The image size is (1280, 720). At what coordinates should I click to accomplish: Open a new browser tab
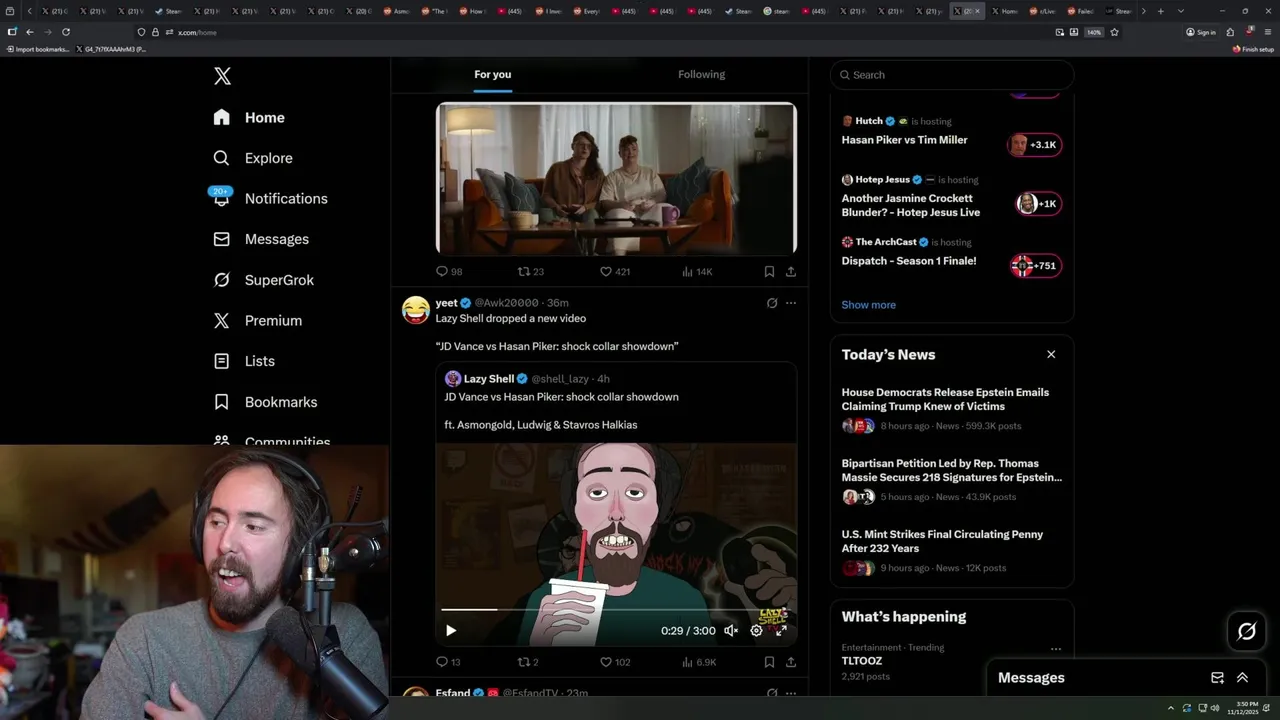(x=1160, y=11)
